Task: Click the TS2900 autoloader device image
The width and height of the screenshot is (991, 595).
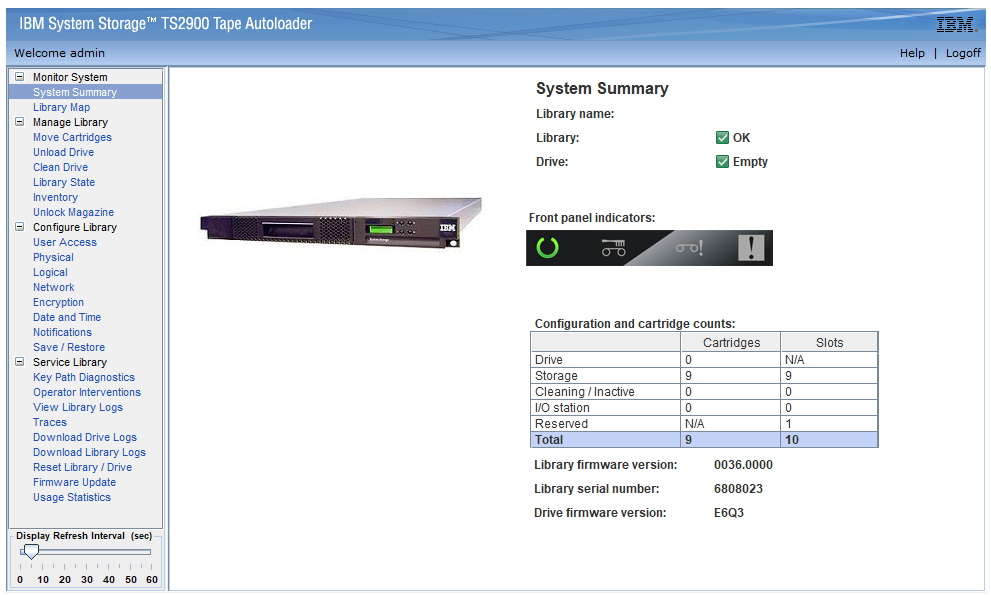Action: 341,223
